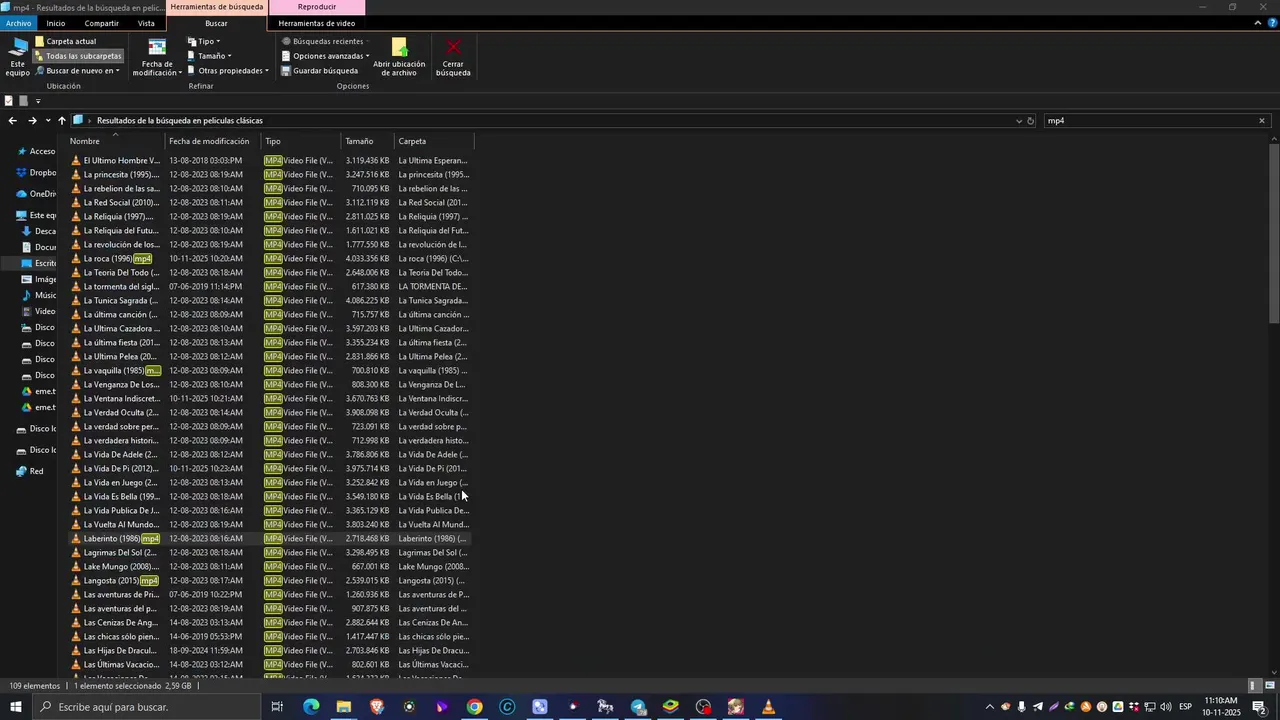Switch to details view icon in status bar
Image resolution: width=1280 pixels, height=720 pixels.
1254,686
